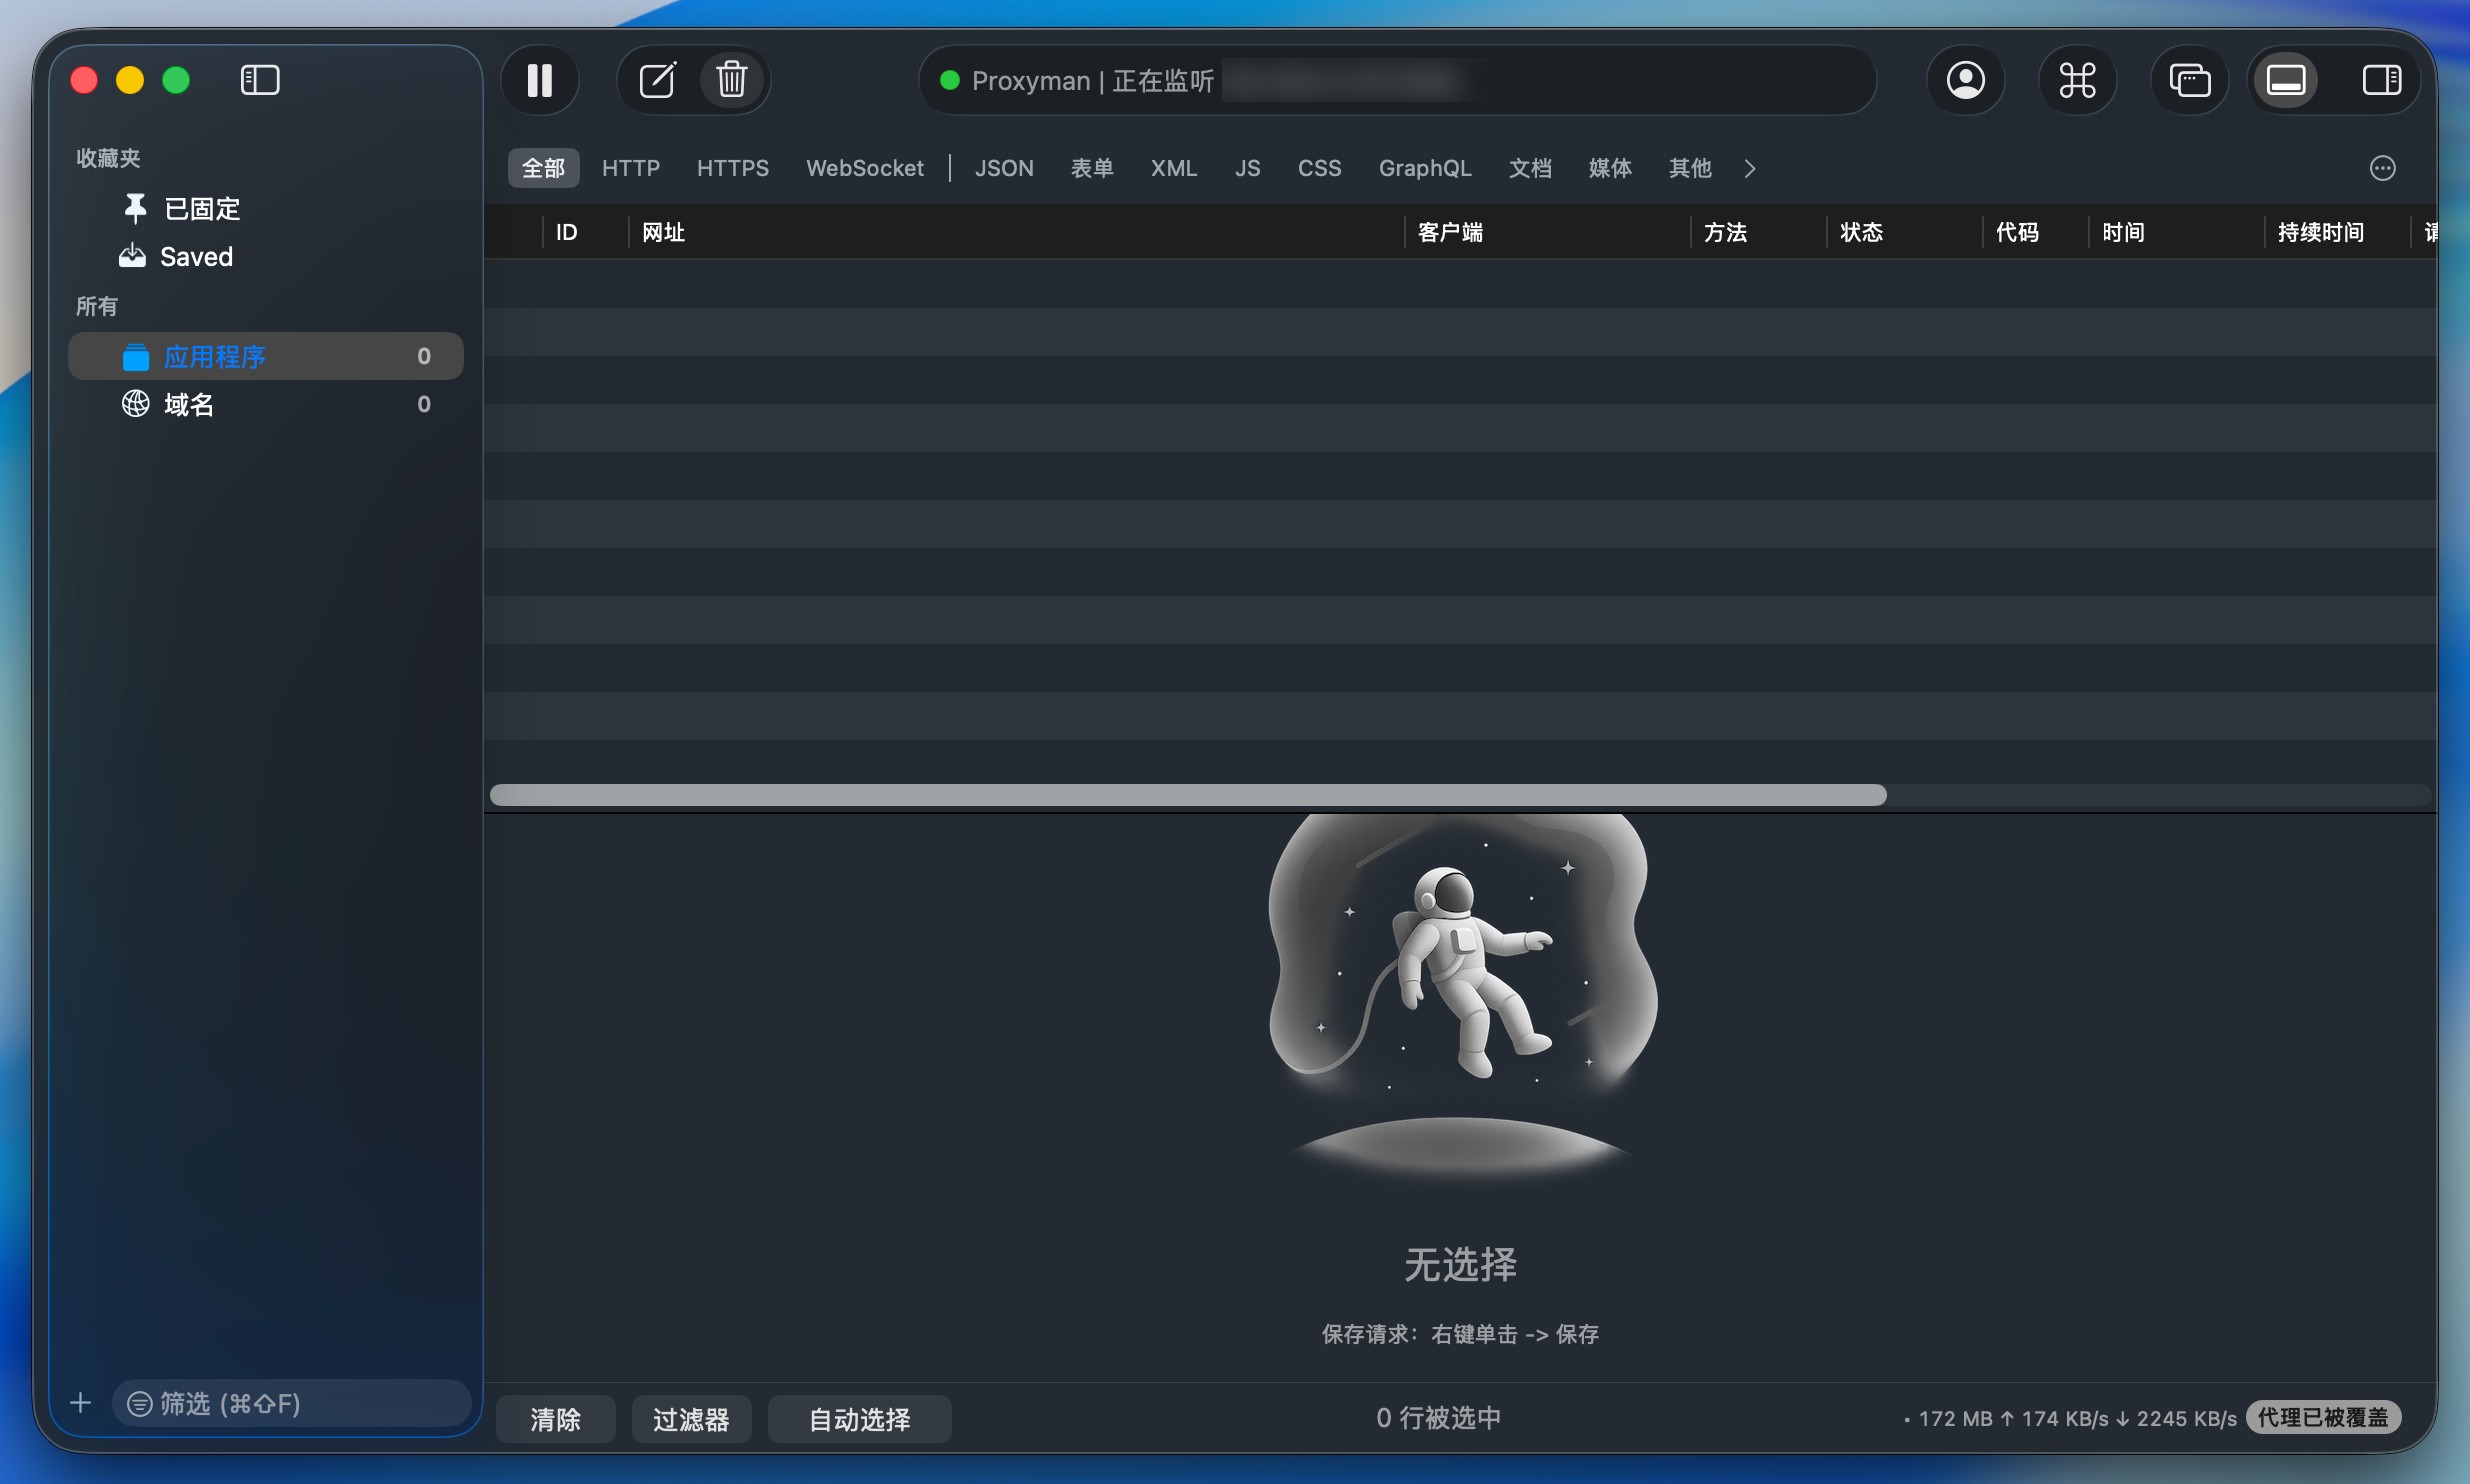The width and height of the screenshot is (2470, 1484).
Task: Click the 清除 clear button
Action: (555, 1419)
